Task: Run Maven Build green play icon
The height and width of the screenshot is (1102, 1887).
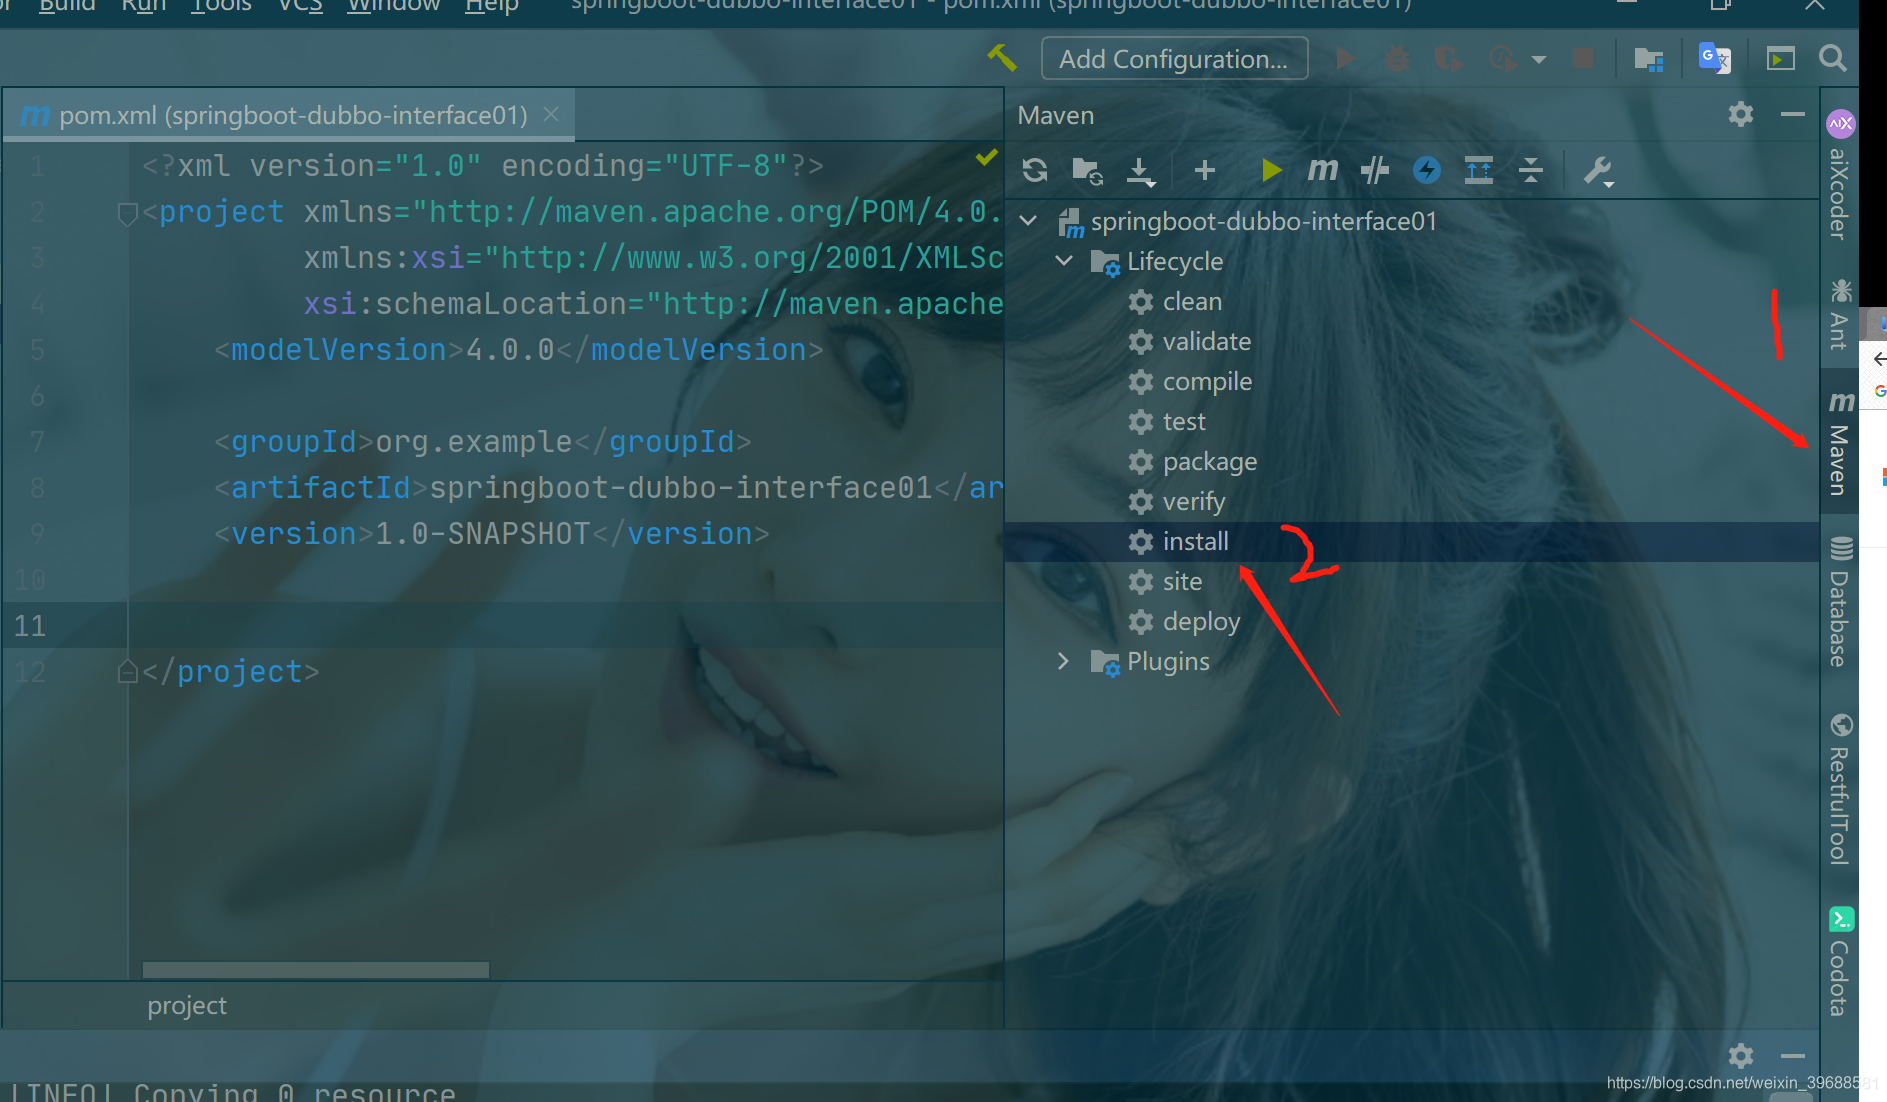Action: click(1271, 170)
